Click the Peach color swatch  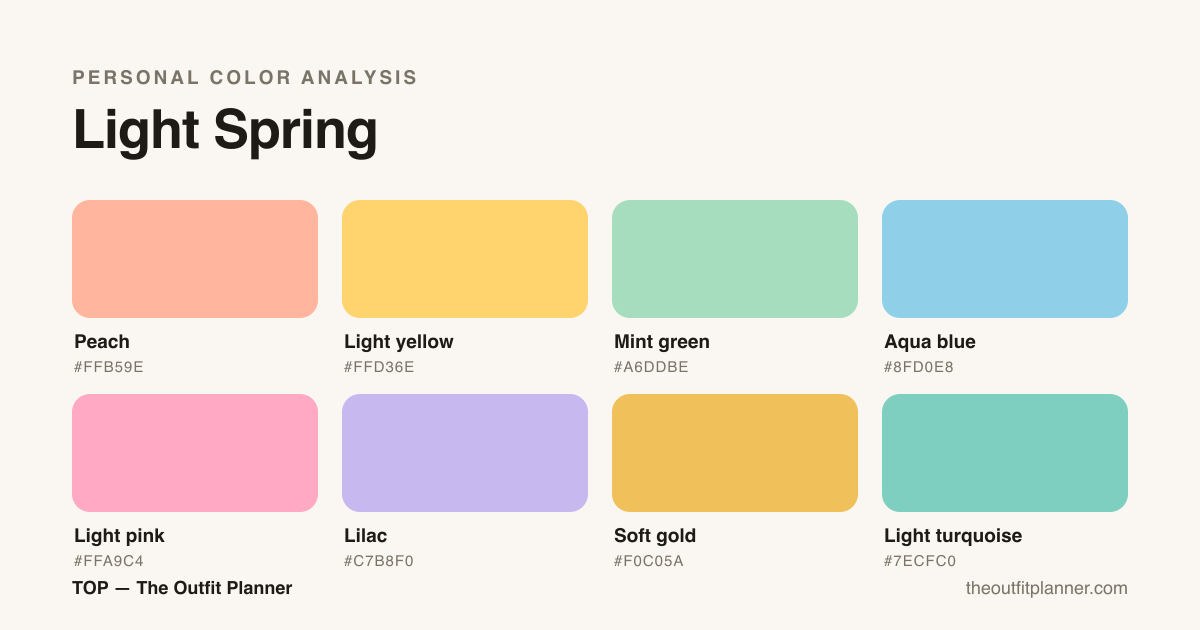[x=195, y=259]
